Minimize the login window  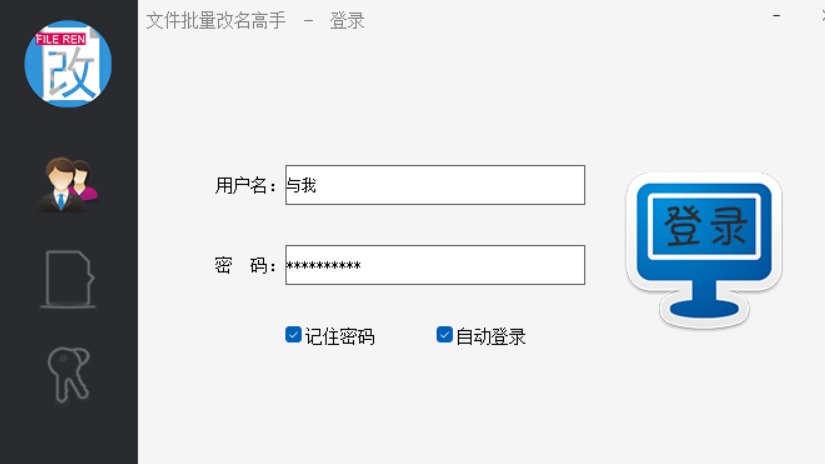(777, 16)
